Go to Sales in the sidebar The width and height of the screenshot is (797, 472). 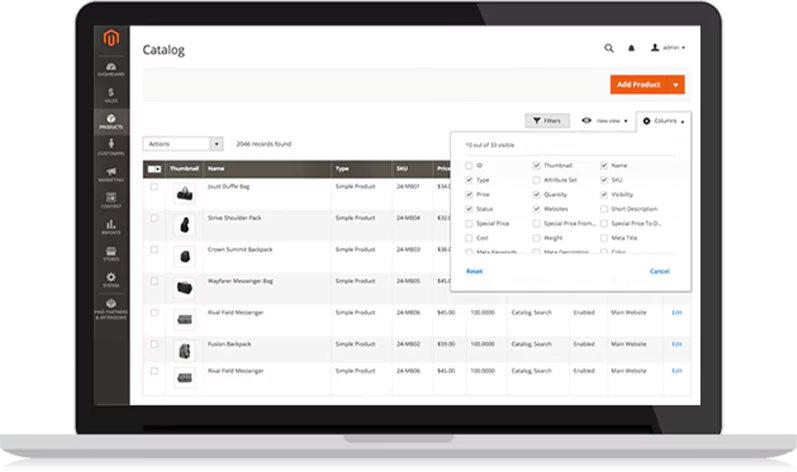click(111, 95)
